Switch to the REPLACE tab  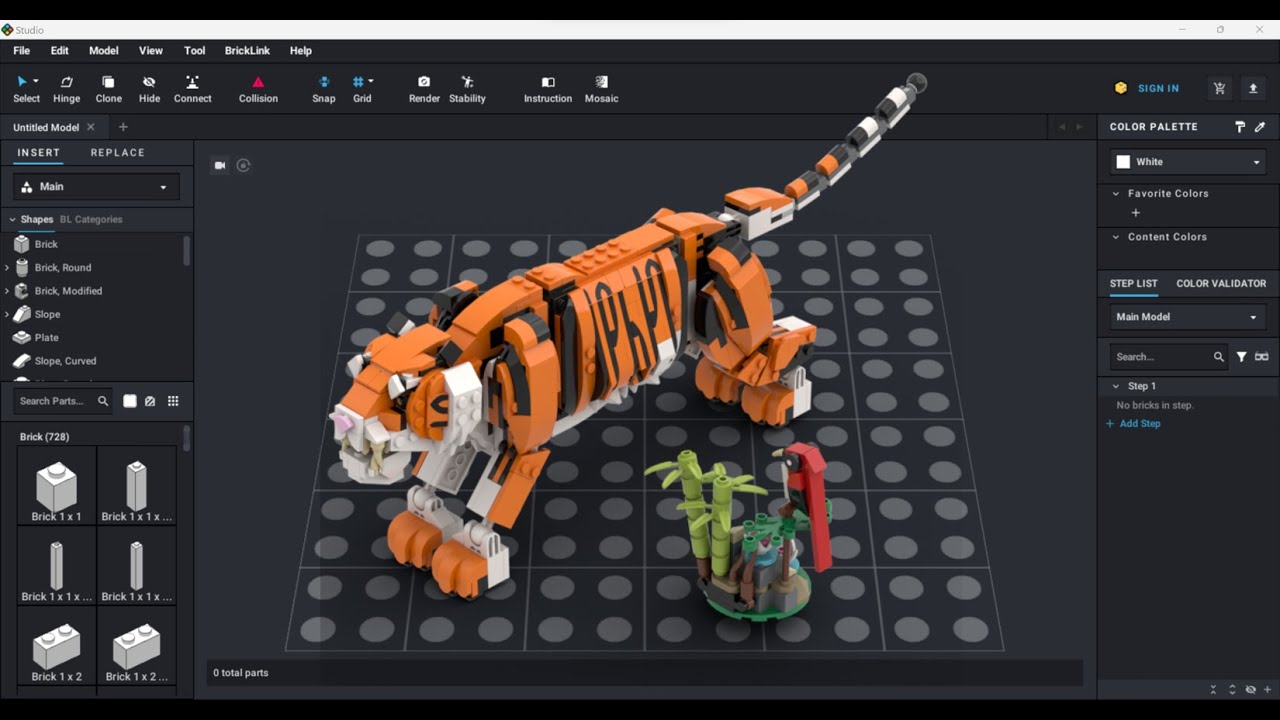(x=118, y=153)
